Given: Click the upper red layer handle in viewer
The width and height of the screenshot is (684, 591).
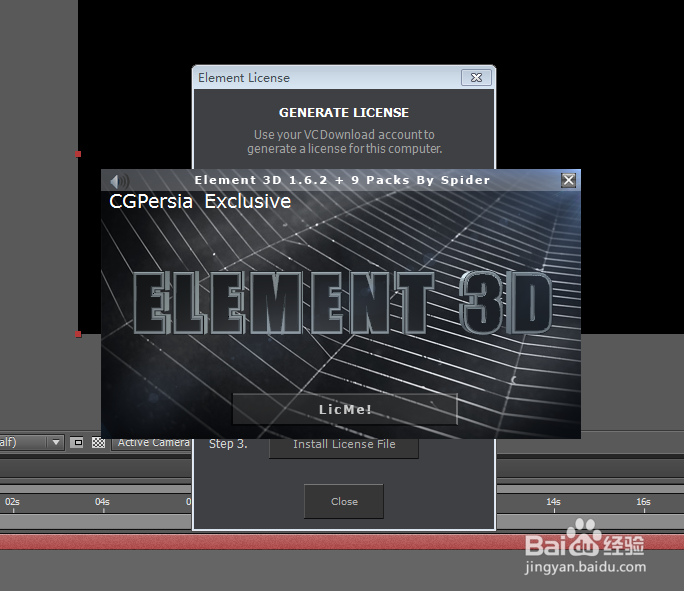Looking at the screenshot, I should pos(78,154).
